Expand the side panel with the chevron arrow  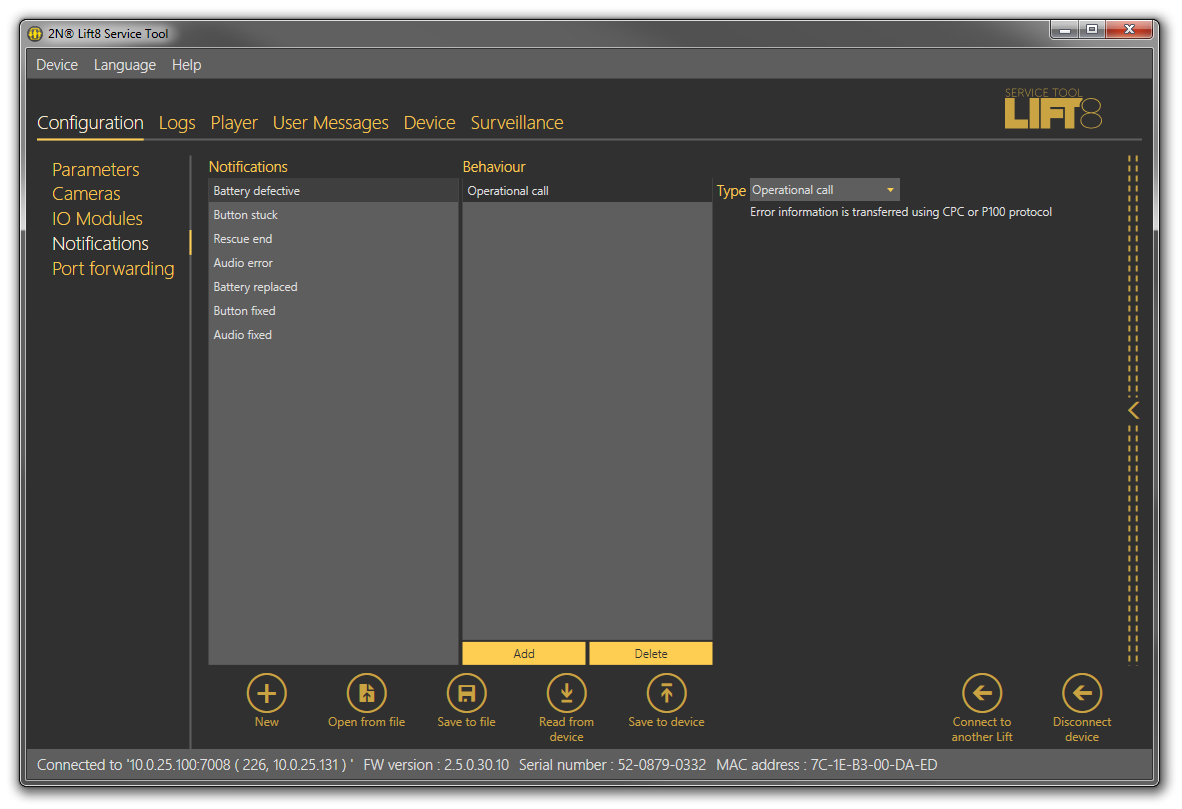[1133, 410]
